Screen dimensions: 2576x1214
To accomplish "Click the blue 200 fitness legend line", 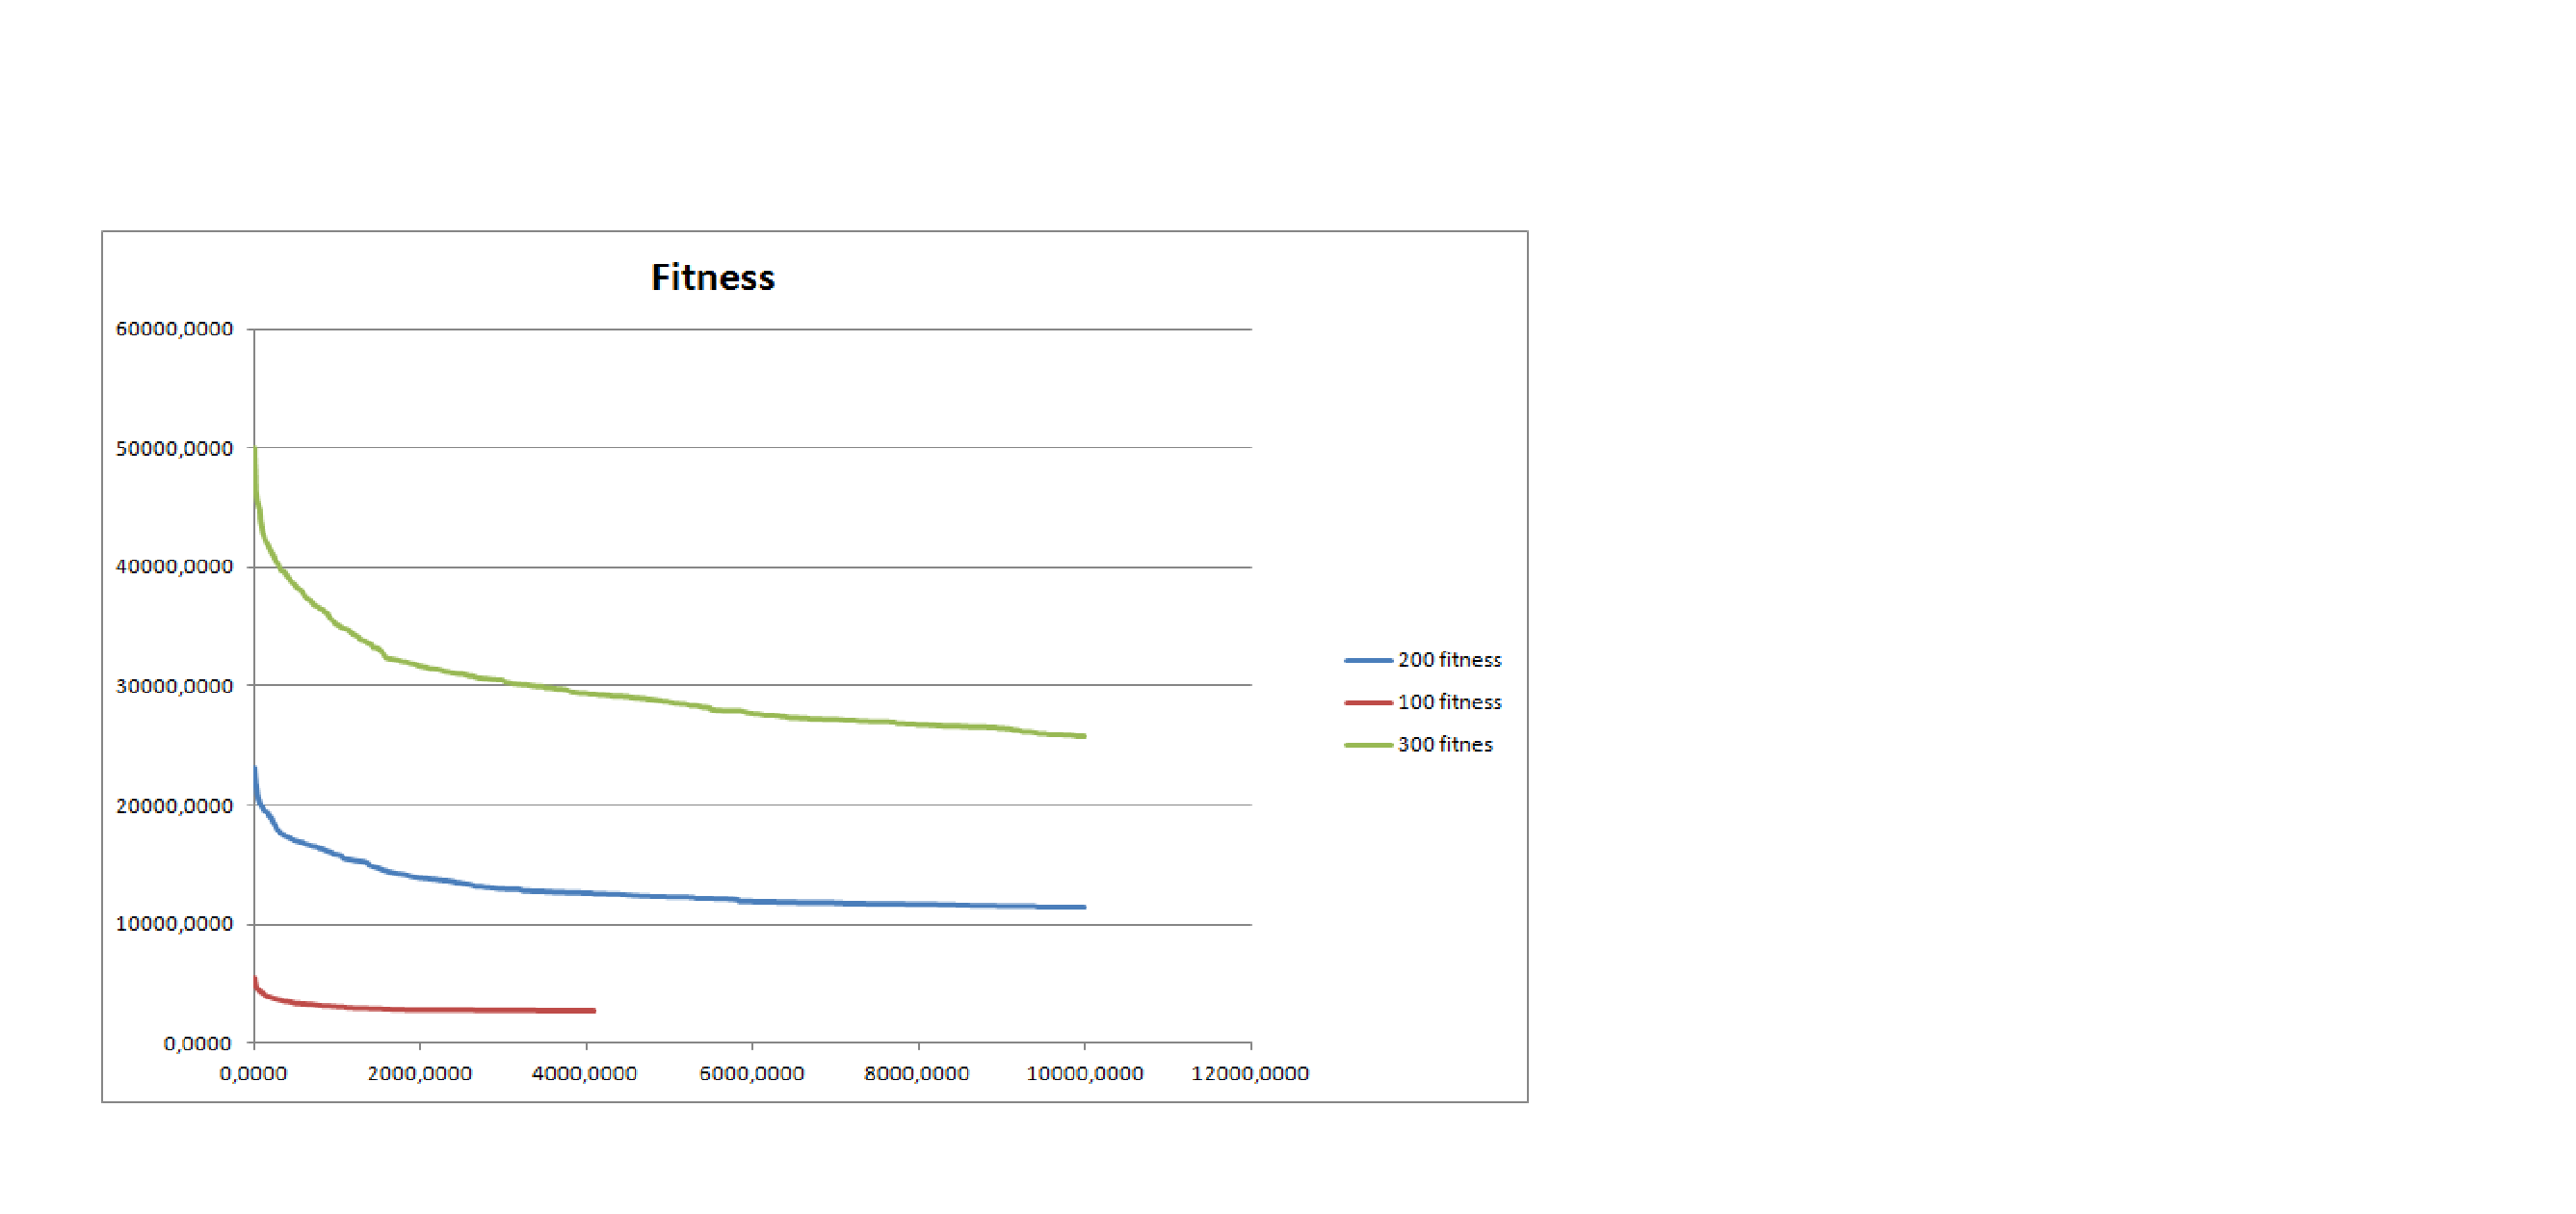I will click(1368, 660).
